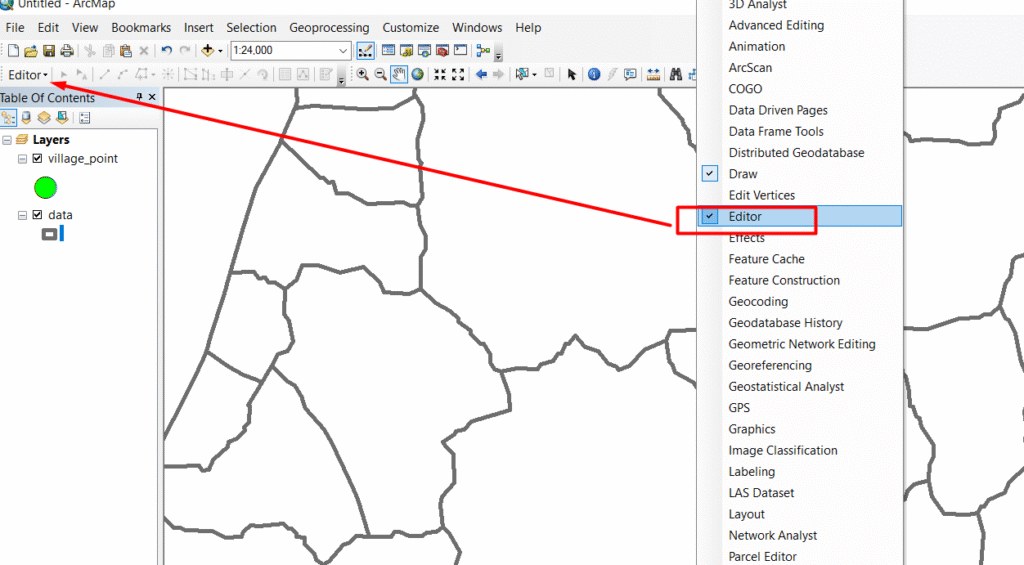Viewport: 1024px width, 565px height.
Task: Zoom to Full Extent globe
Action: pyautogui.click(x=418, y=74)
